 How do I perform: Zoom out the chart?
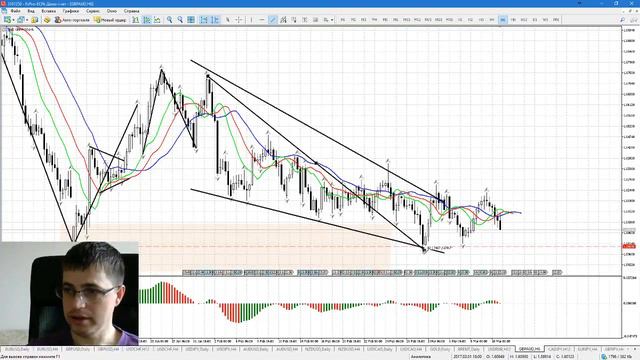(180, 20)
